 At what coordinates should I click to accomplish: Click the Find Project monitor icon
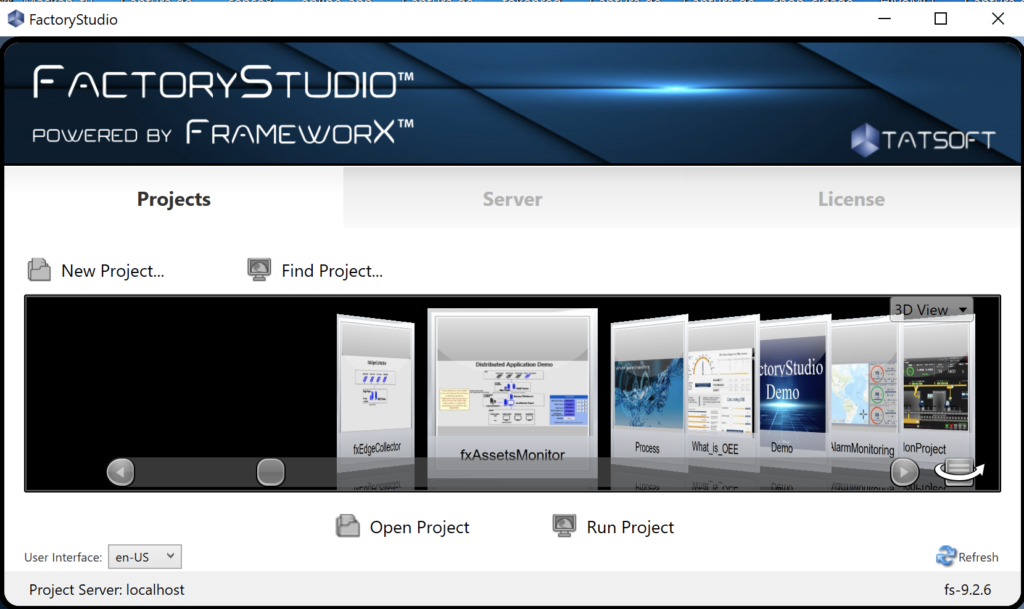[259, 270]
